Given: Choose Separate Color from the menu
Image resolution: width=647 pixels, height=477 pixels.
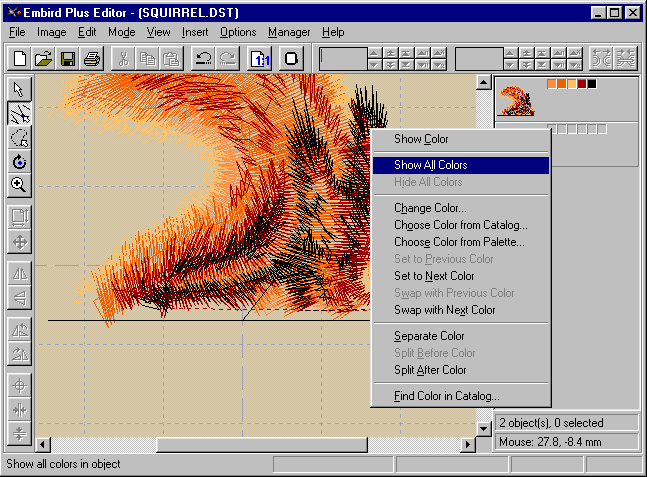Looking at the screenshot, I should coord(461,336).
